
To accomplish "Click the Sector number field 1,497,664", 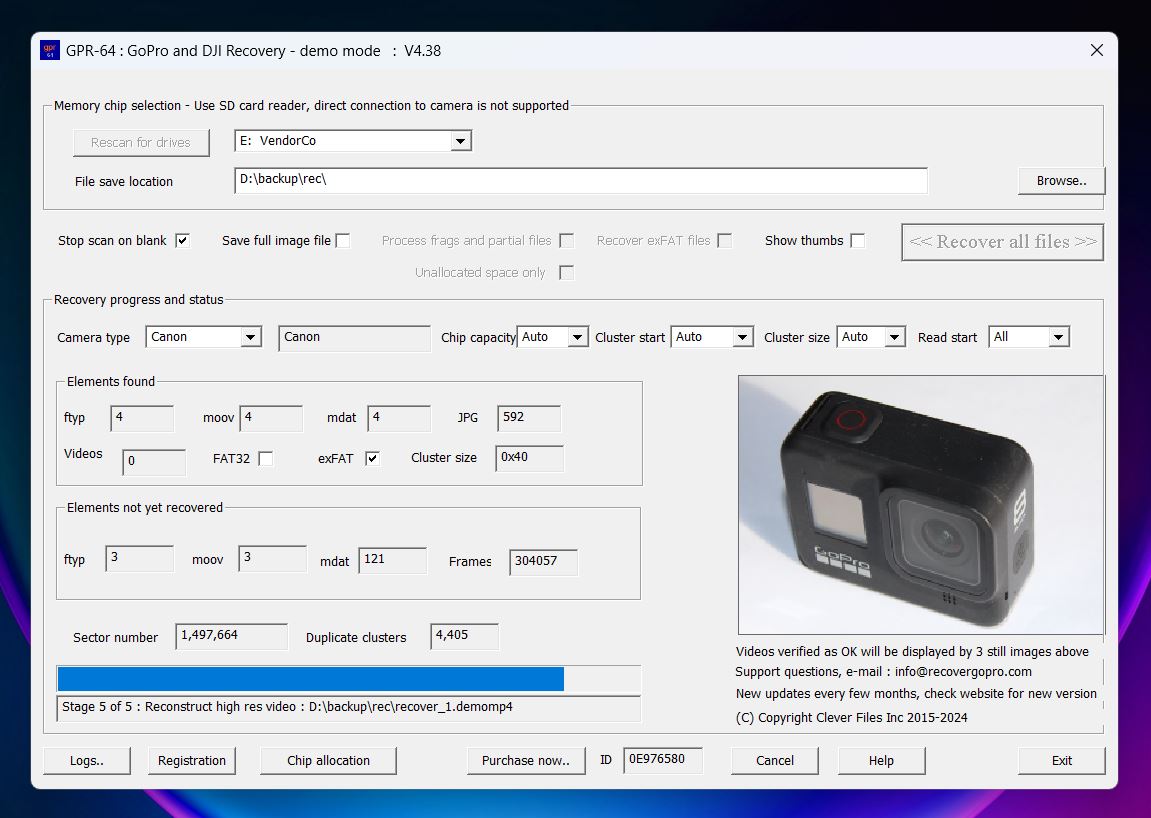I will click(231, 636).
